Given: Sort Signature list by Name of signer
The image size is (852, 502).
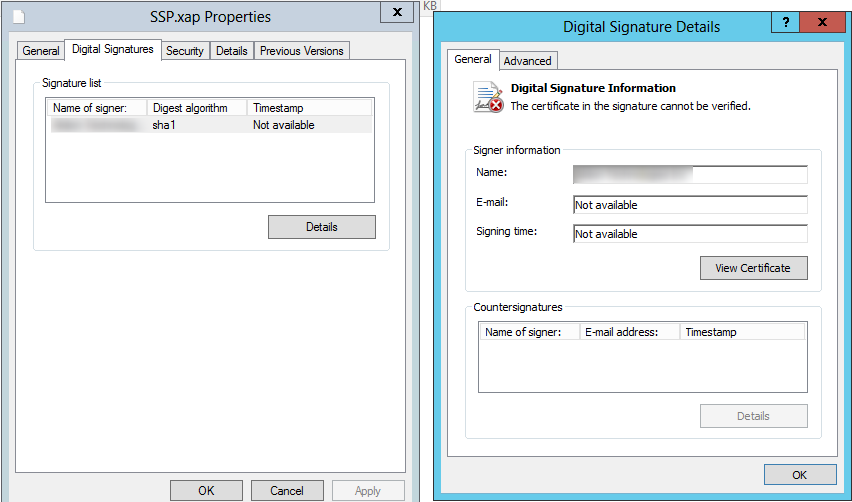Looking at the screenshot, I should pyautogui.click(x=97, y=108).
